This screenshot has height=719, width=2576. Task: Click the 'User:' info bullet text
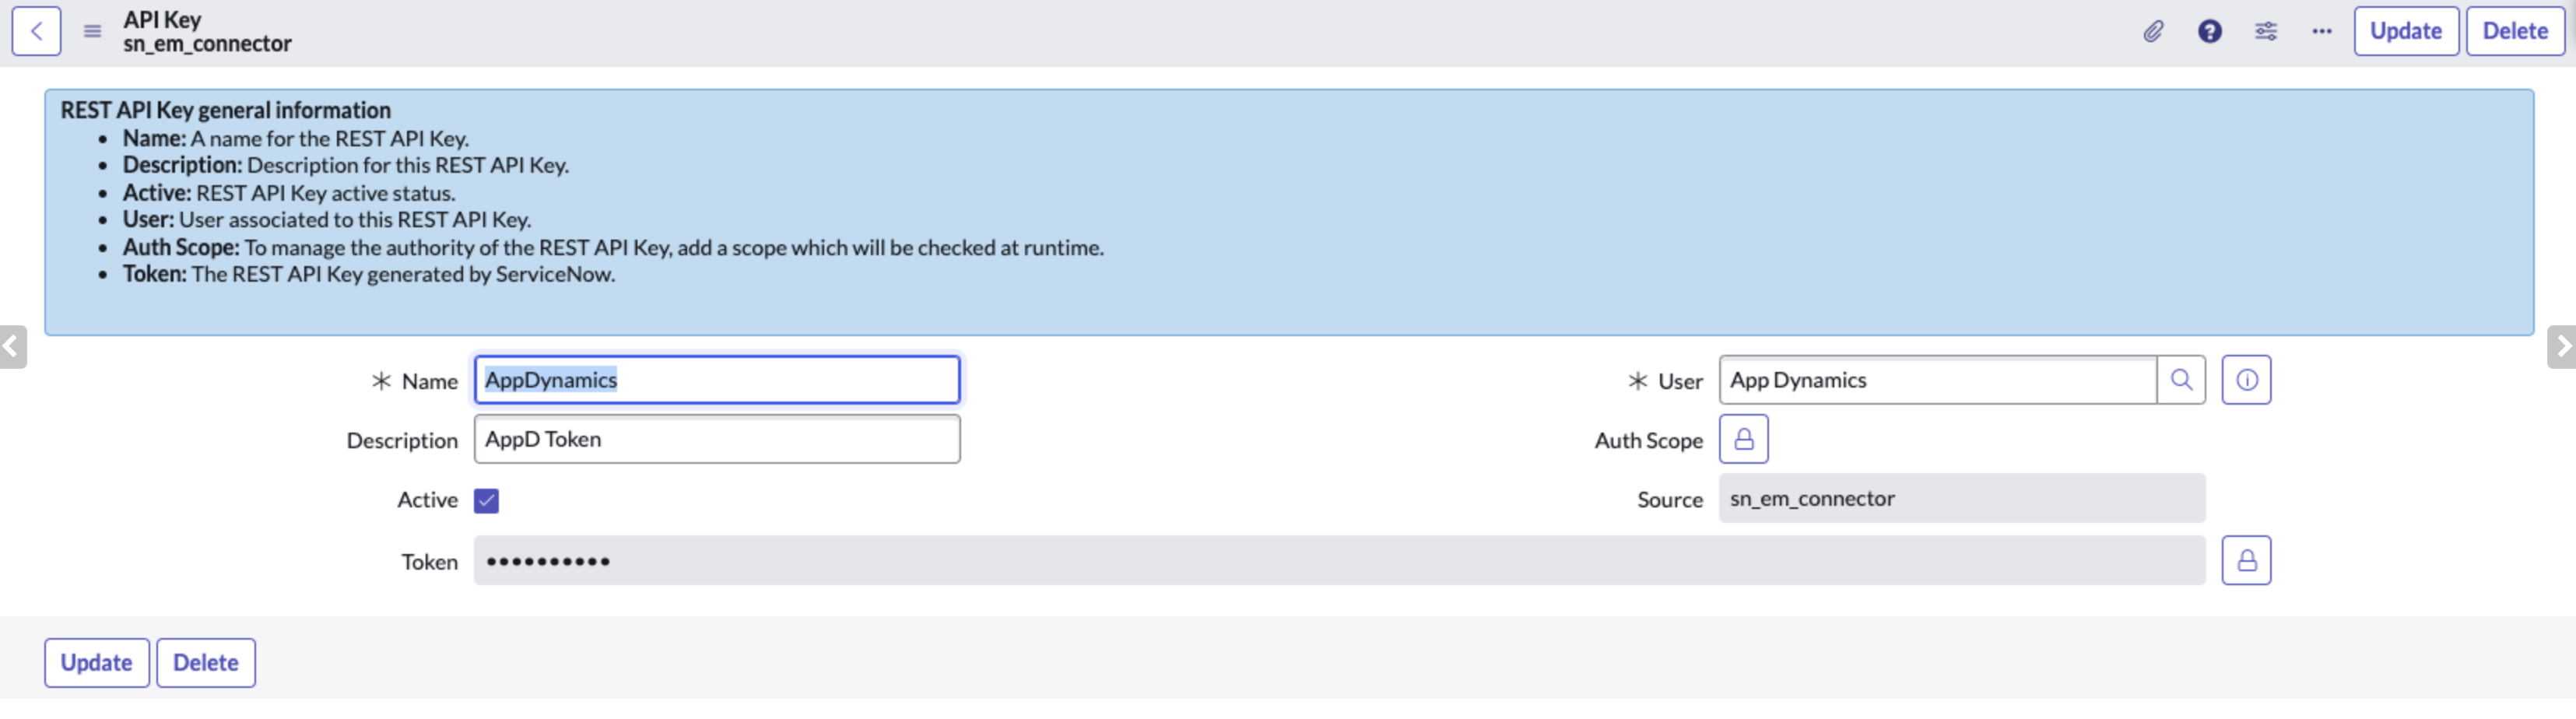[327, 220]
